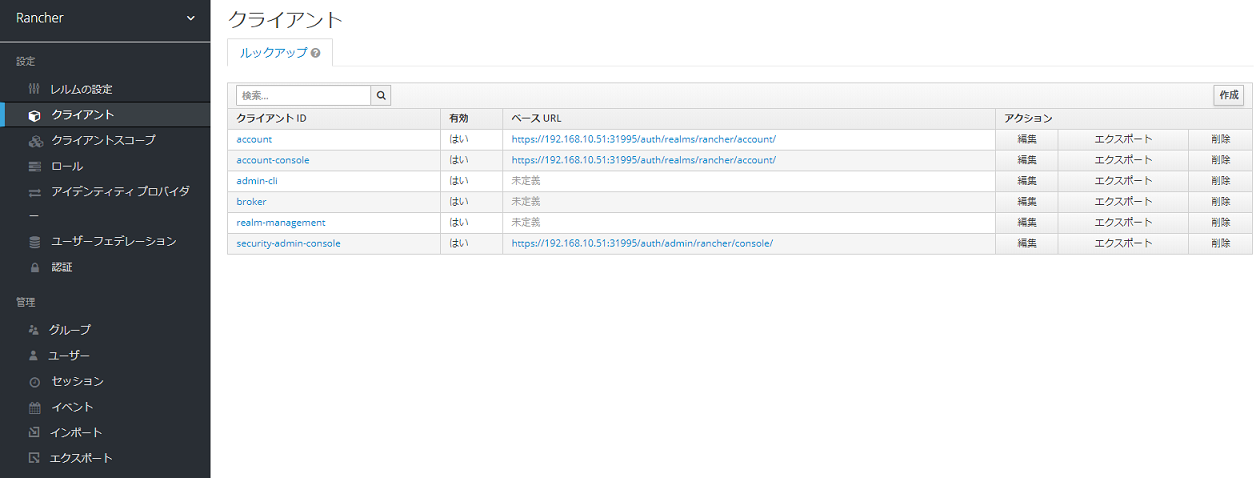This screenshot has height=478, width=1260.
Task: Click 削除 for the account client
Action: (1221, 139)
